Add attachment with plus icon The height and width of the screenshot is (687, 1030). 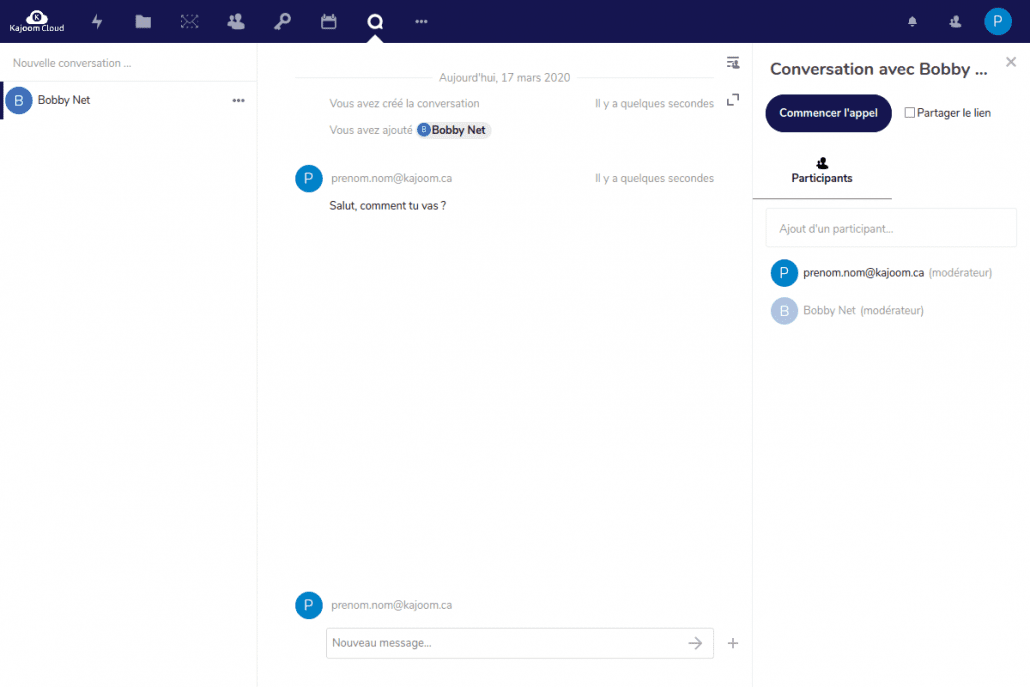click(733, 643)
